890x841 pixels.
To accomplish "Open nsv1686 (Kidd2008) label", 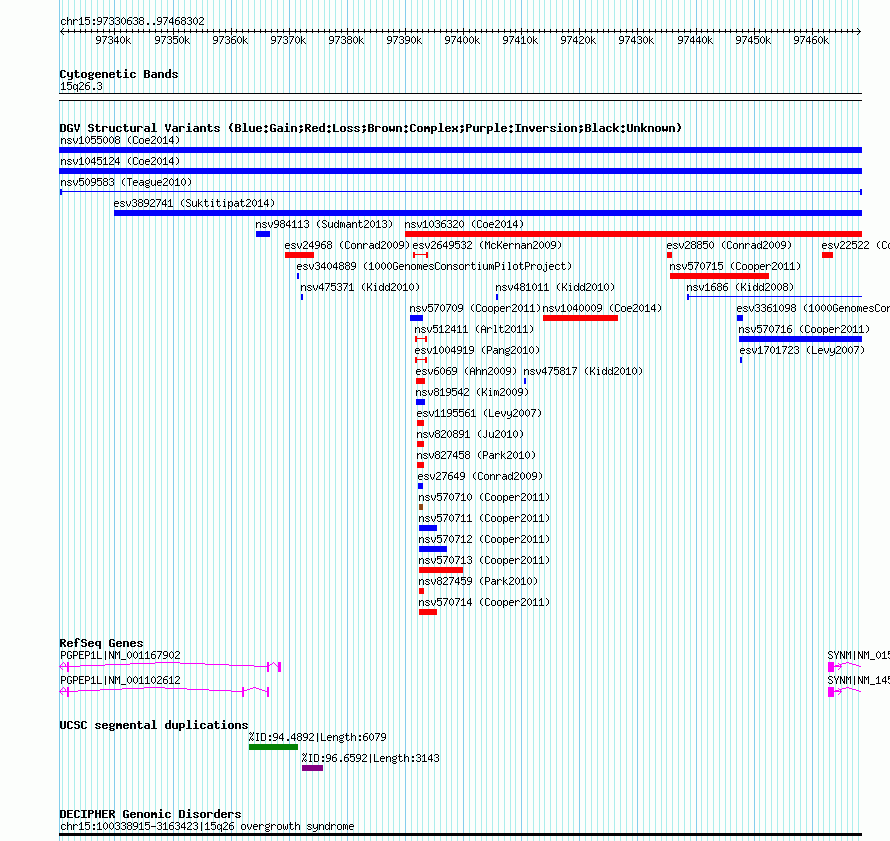I will [x=740, y=287].
